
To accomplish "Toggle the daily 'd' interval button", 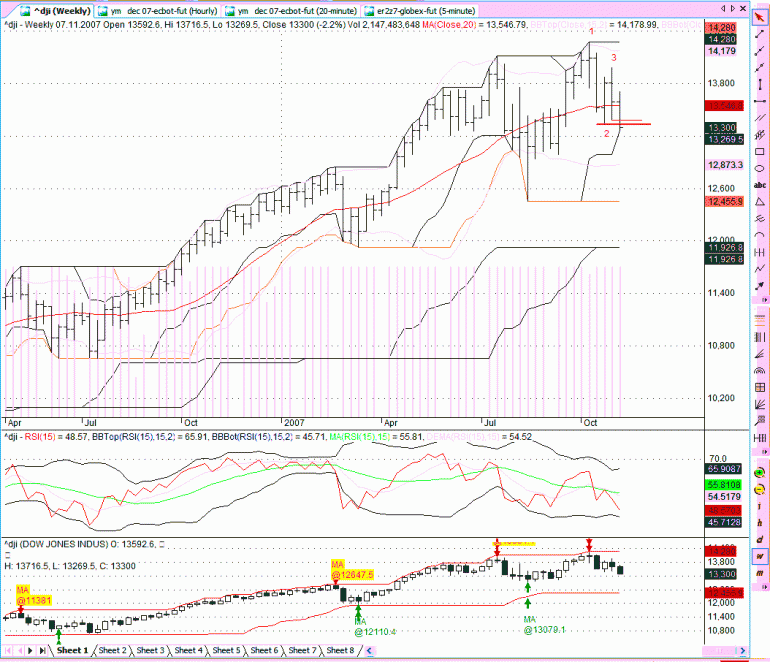I will point(760,539).
